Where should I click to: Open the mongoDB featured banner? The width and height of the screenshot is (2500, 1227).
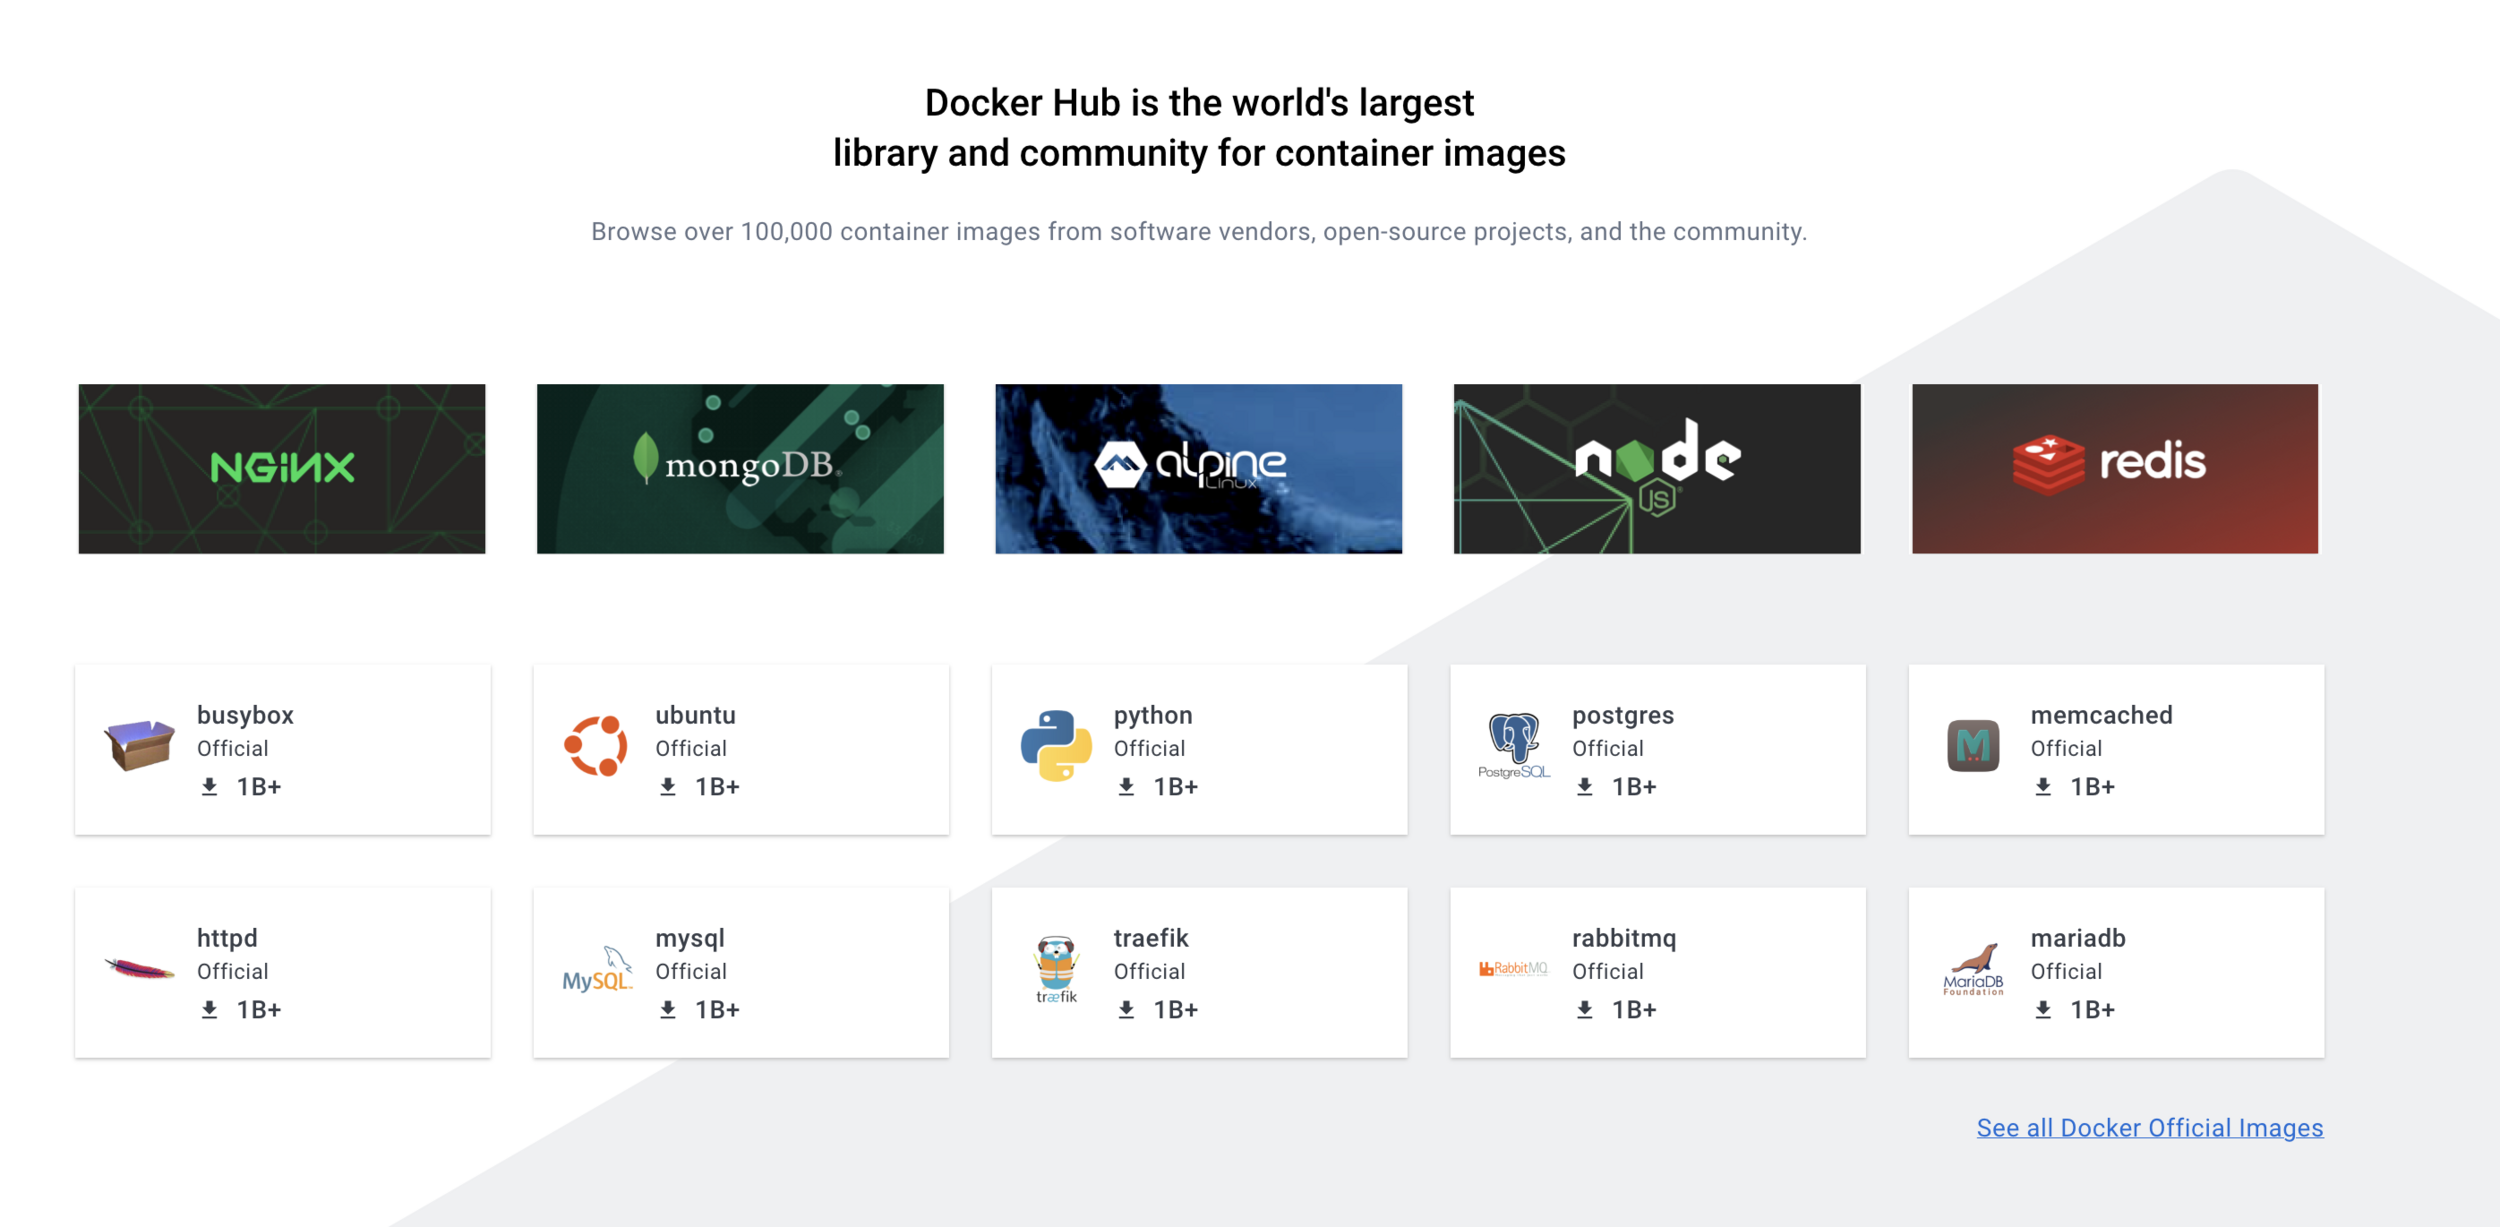740,469
